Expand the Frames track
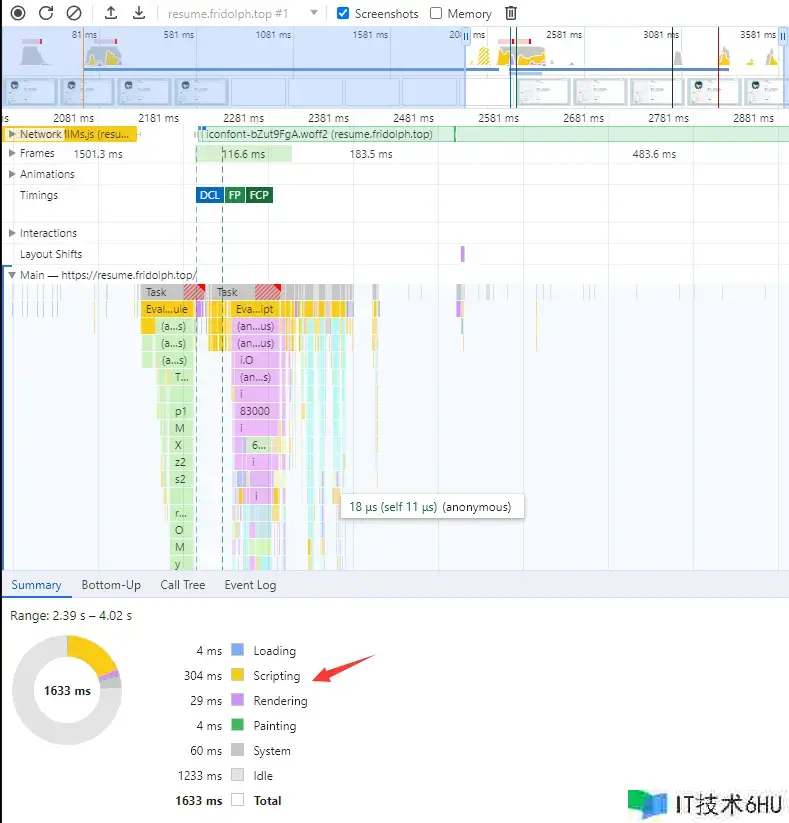The height and width of the screenshot is (823, 789). pos(12,154)
